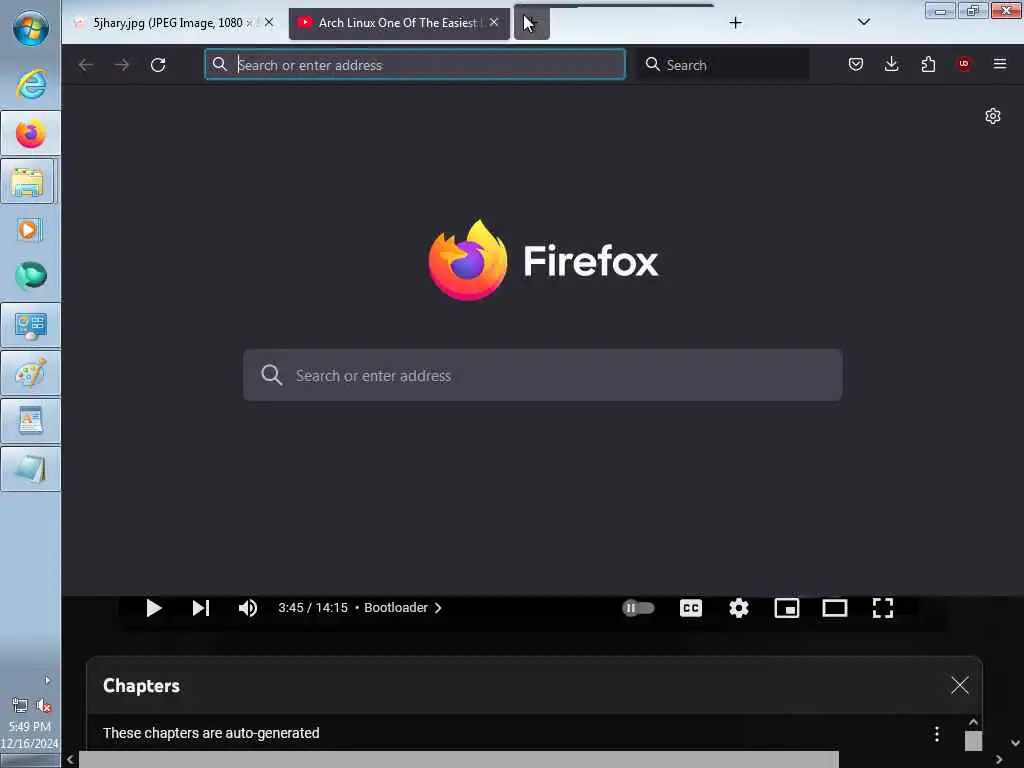Mute the YouTube video volume
Screen dimensions: 1024x768
click(248, 608)
